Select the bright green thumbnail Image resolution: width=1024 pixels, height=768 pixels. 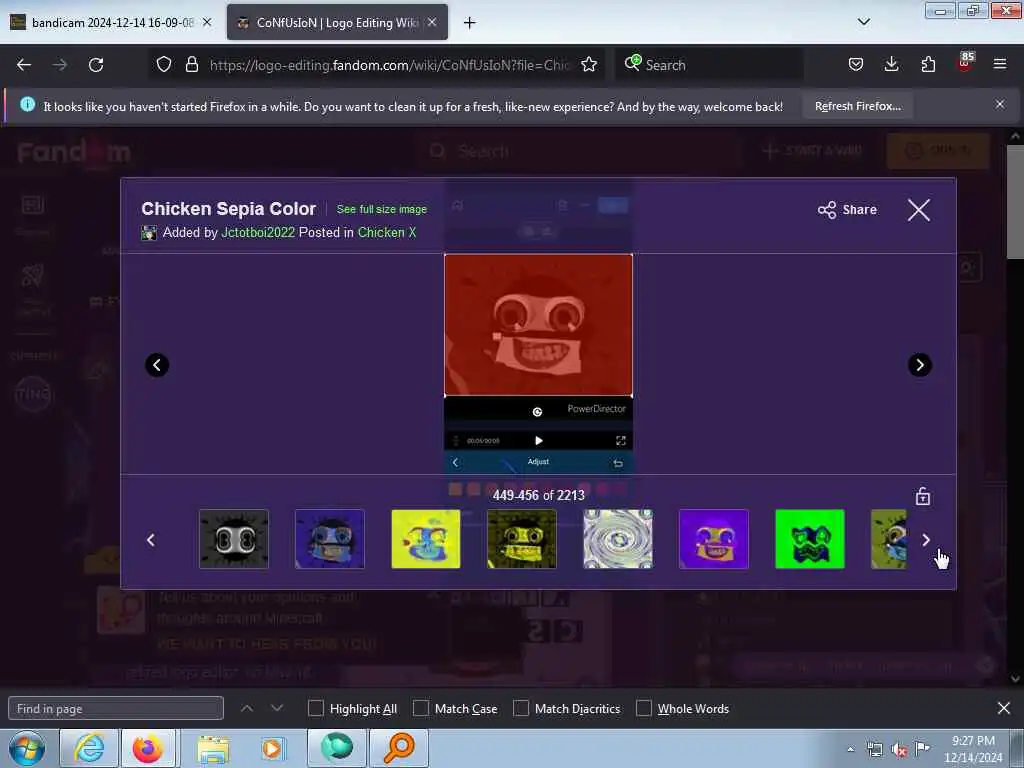(x=810, y=539)
